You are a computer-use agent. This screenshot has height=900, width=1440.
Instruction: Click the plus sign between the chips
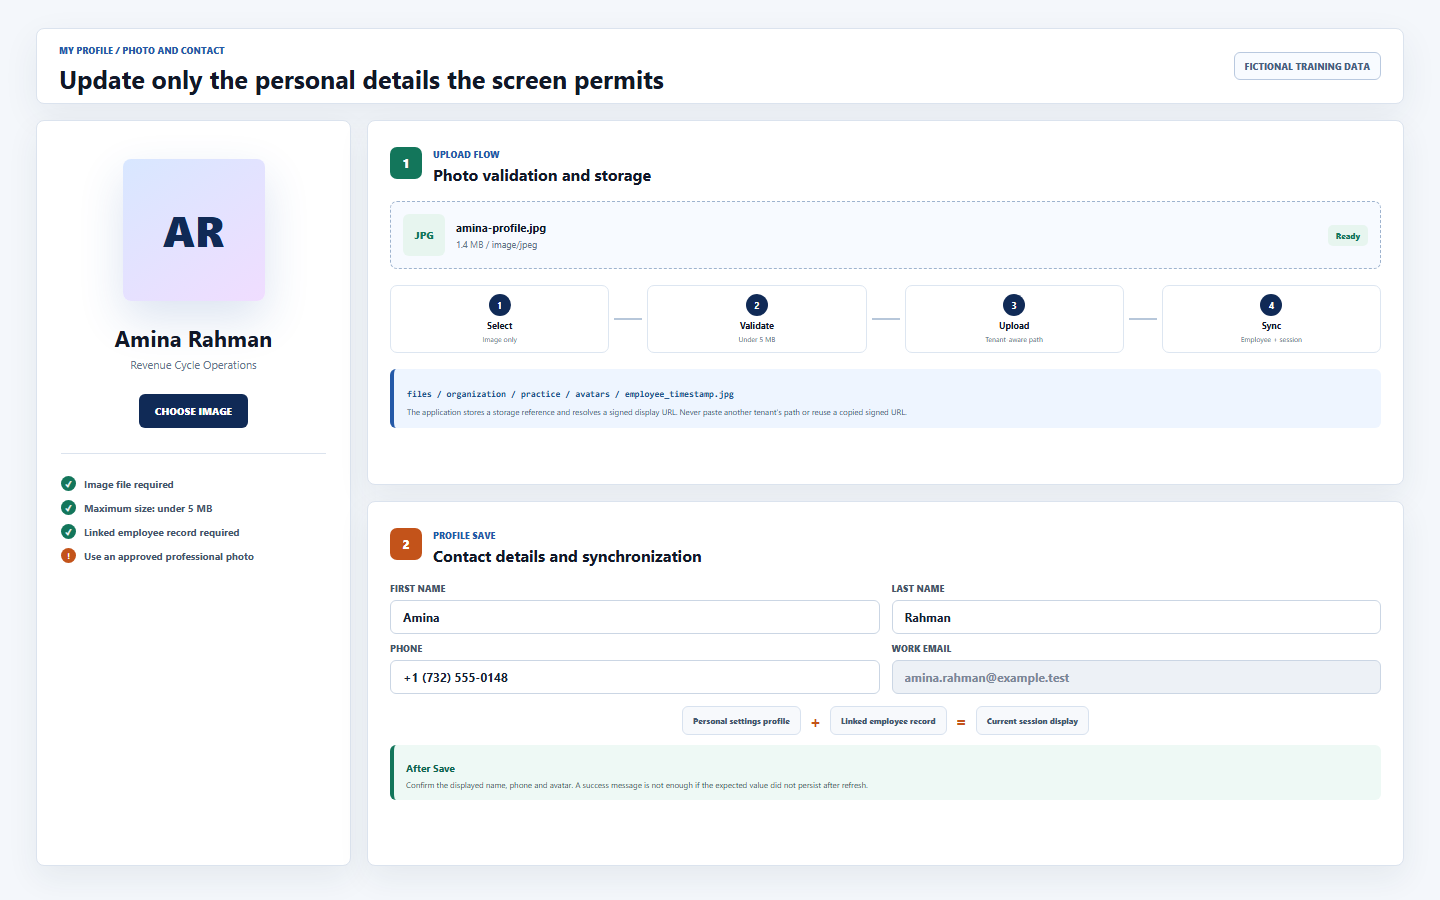pos(815,722)
